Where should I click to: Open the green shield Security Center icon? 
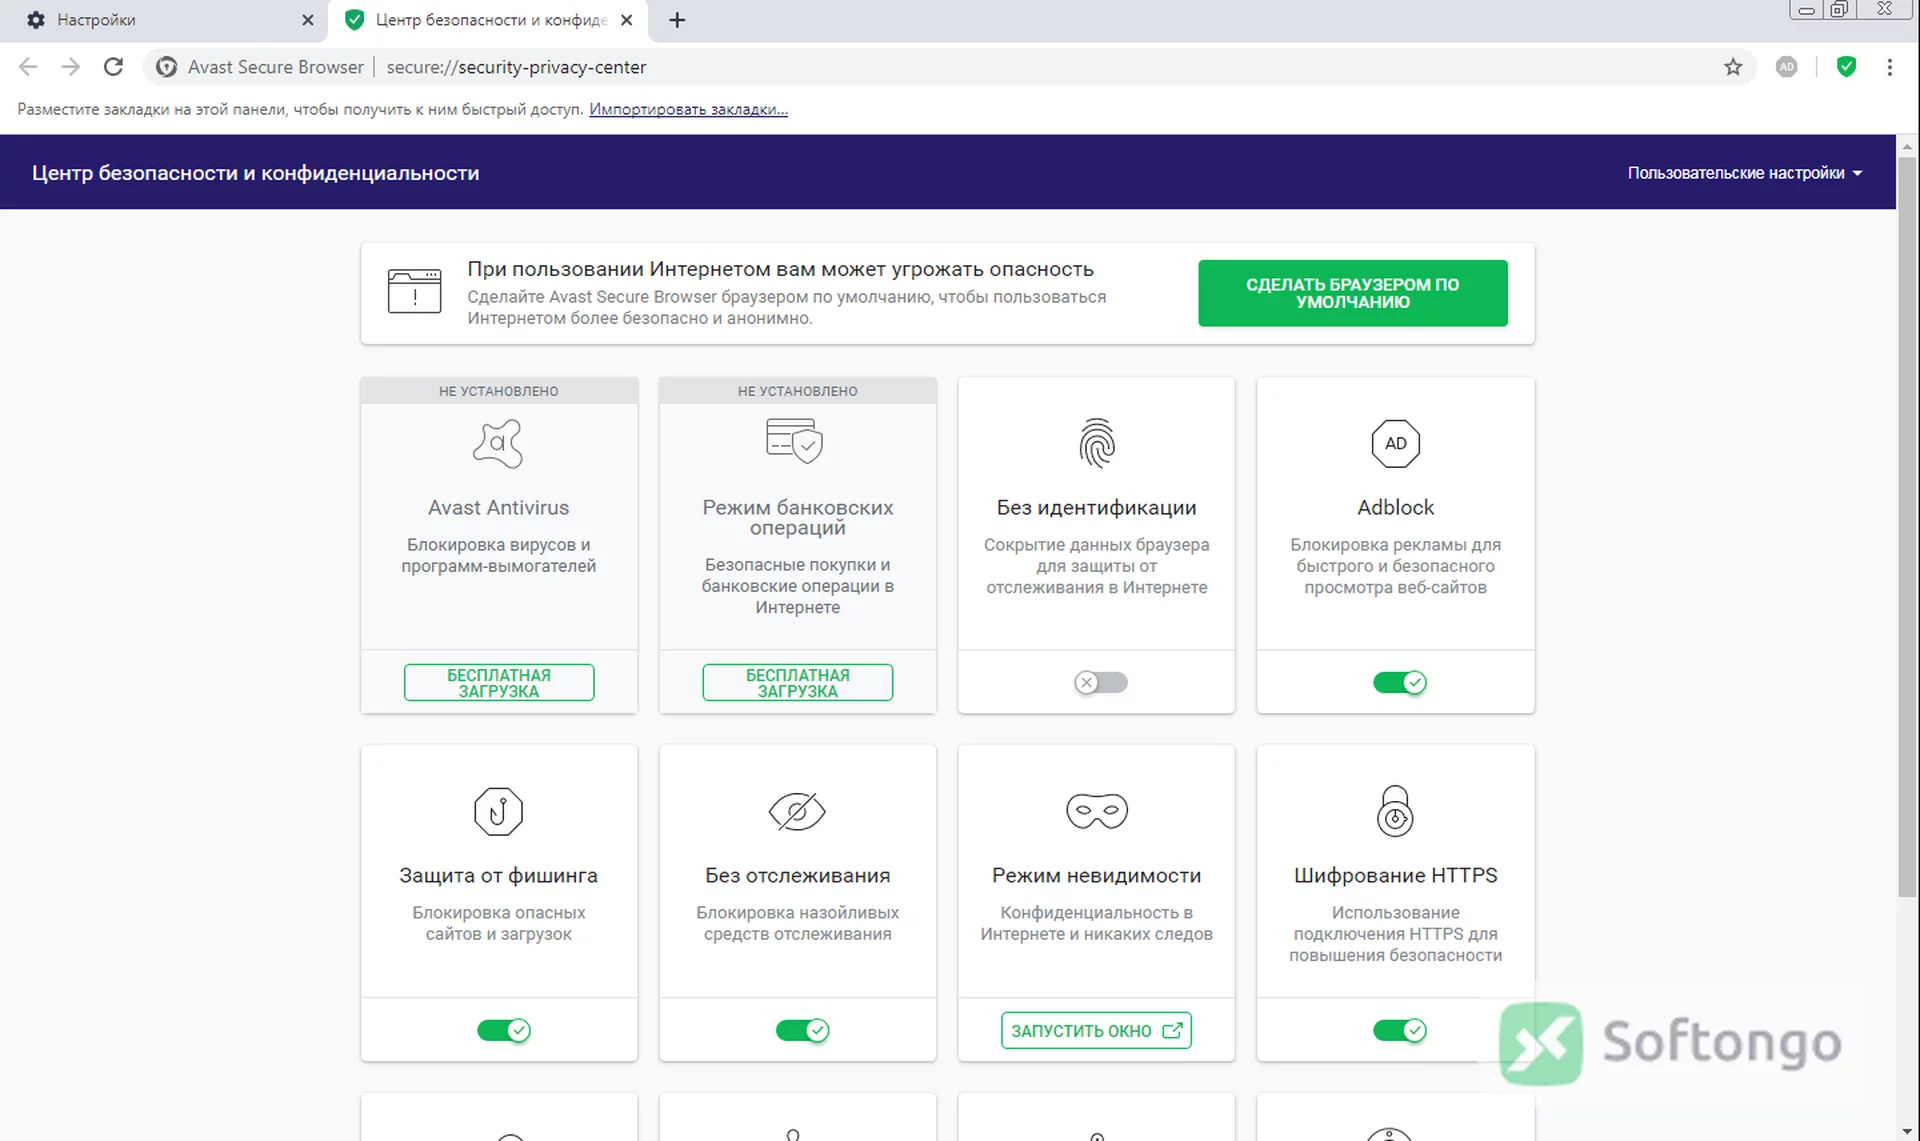tap(1847, 67)
